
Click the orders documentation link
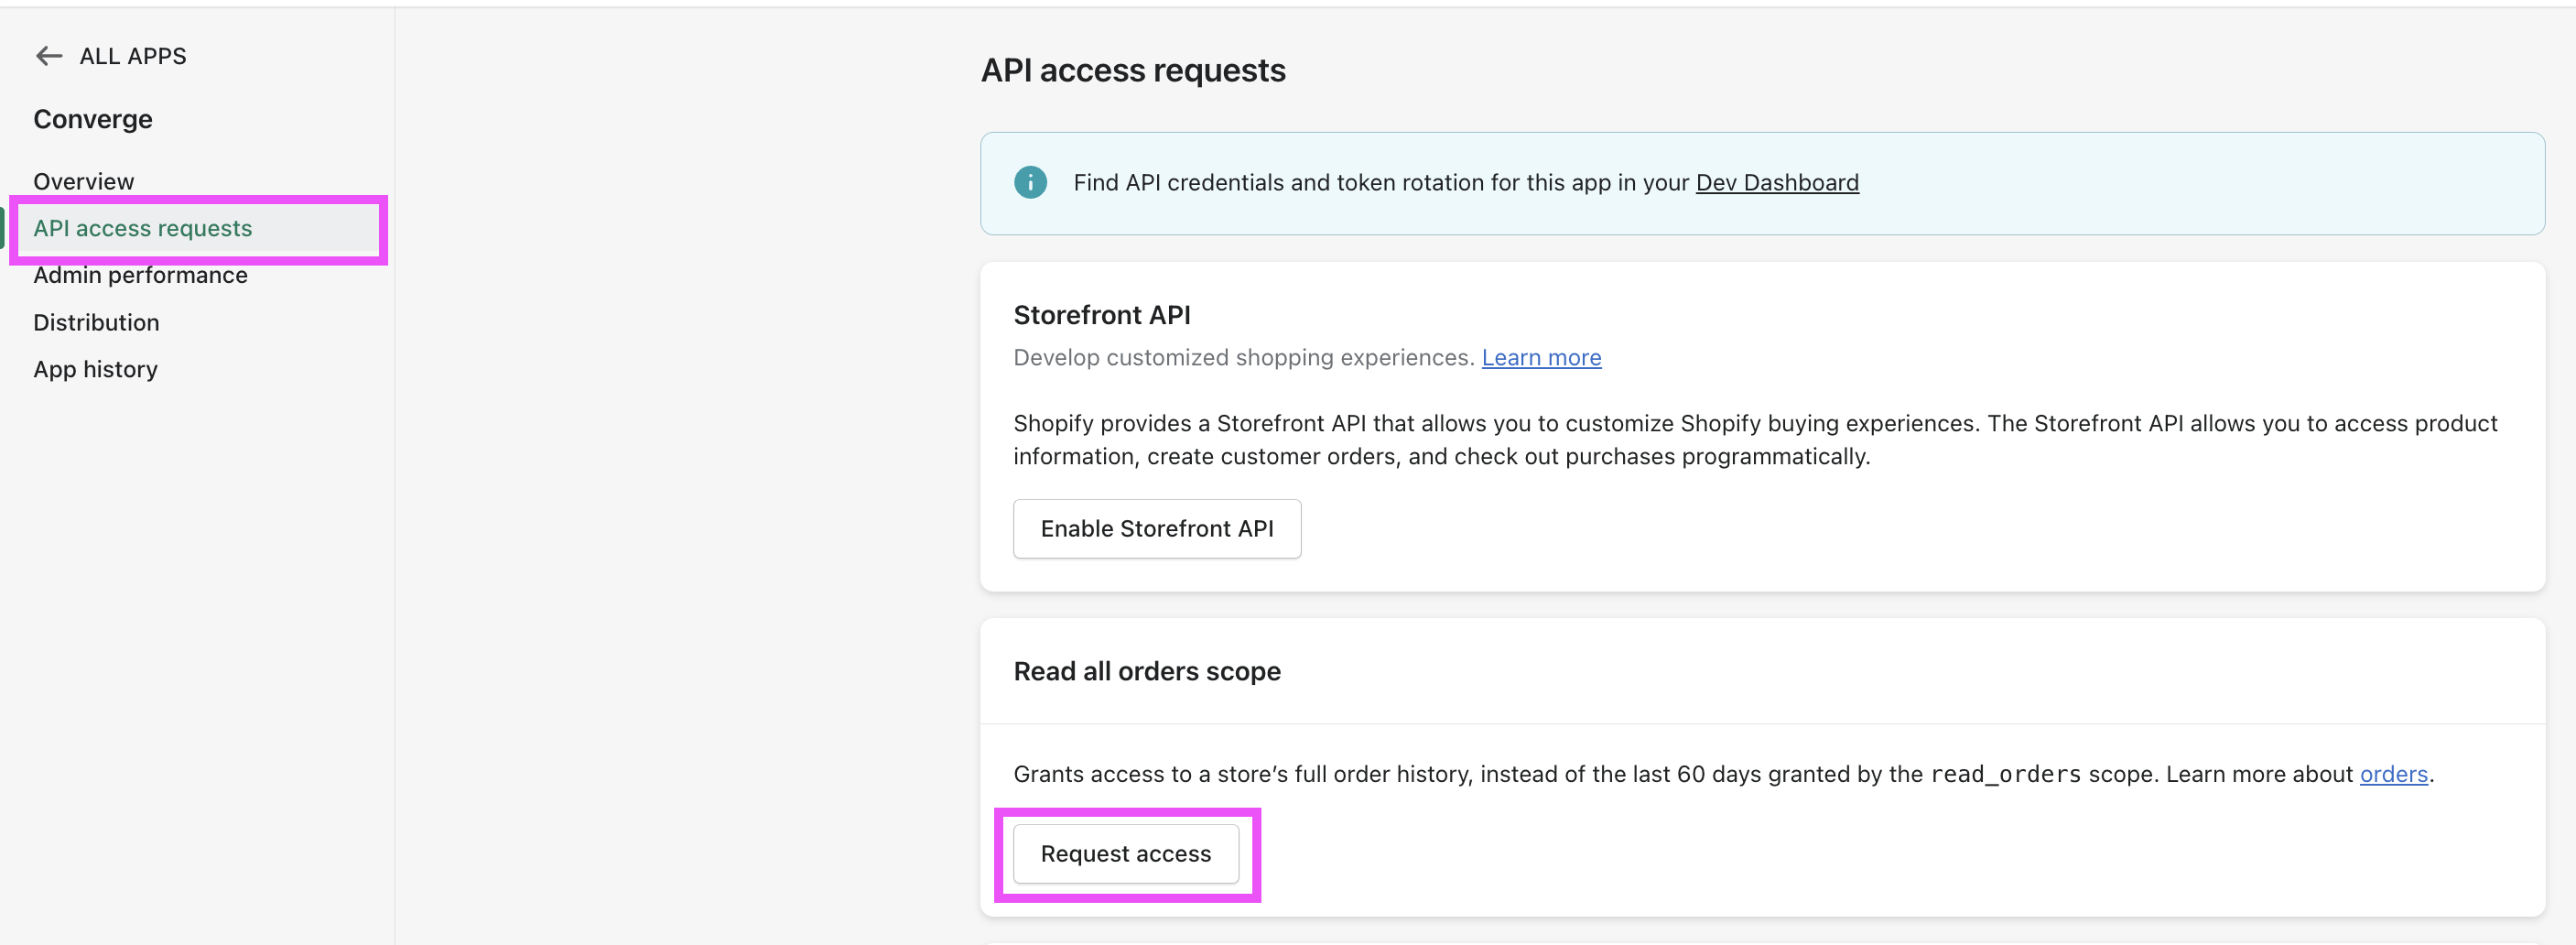(x=2394, y=773)
